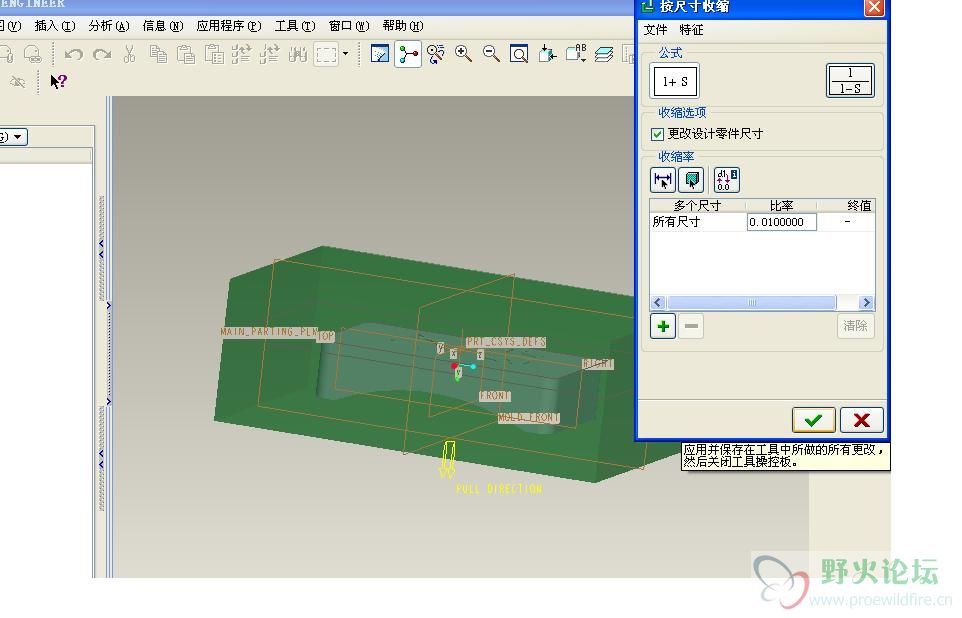Select the MOLD_FRONT datum label
Image resolution: width=962 pixels, height=618 pixels.
tap(529, 417)
